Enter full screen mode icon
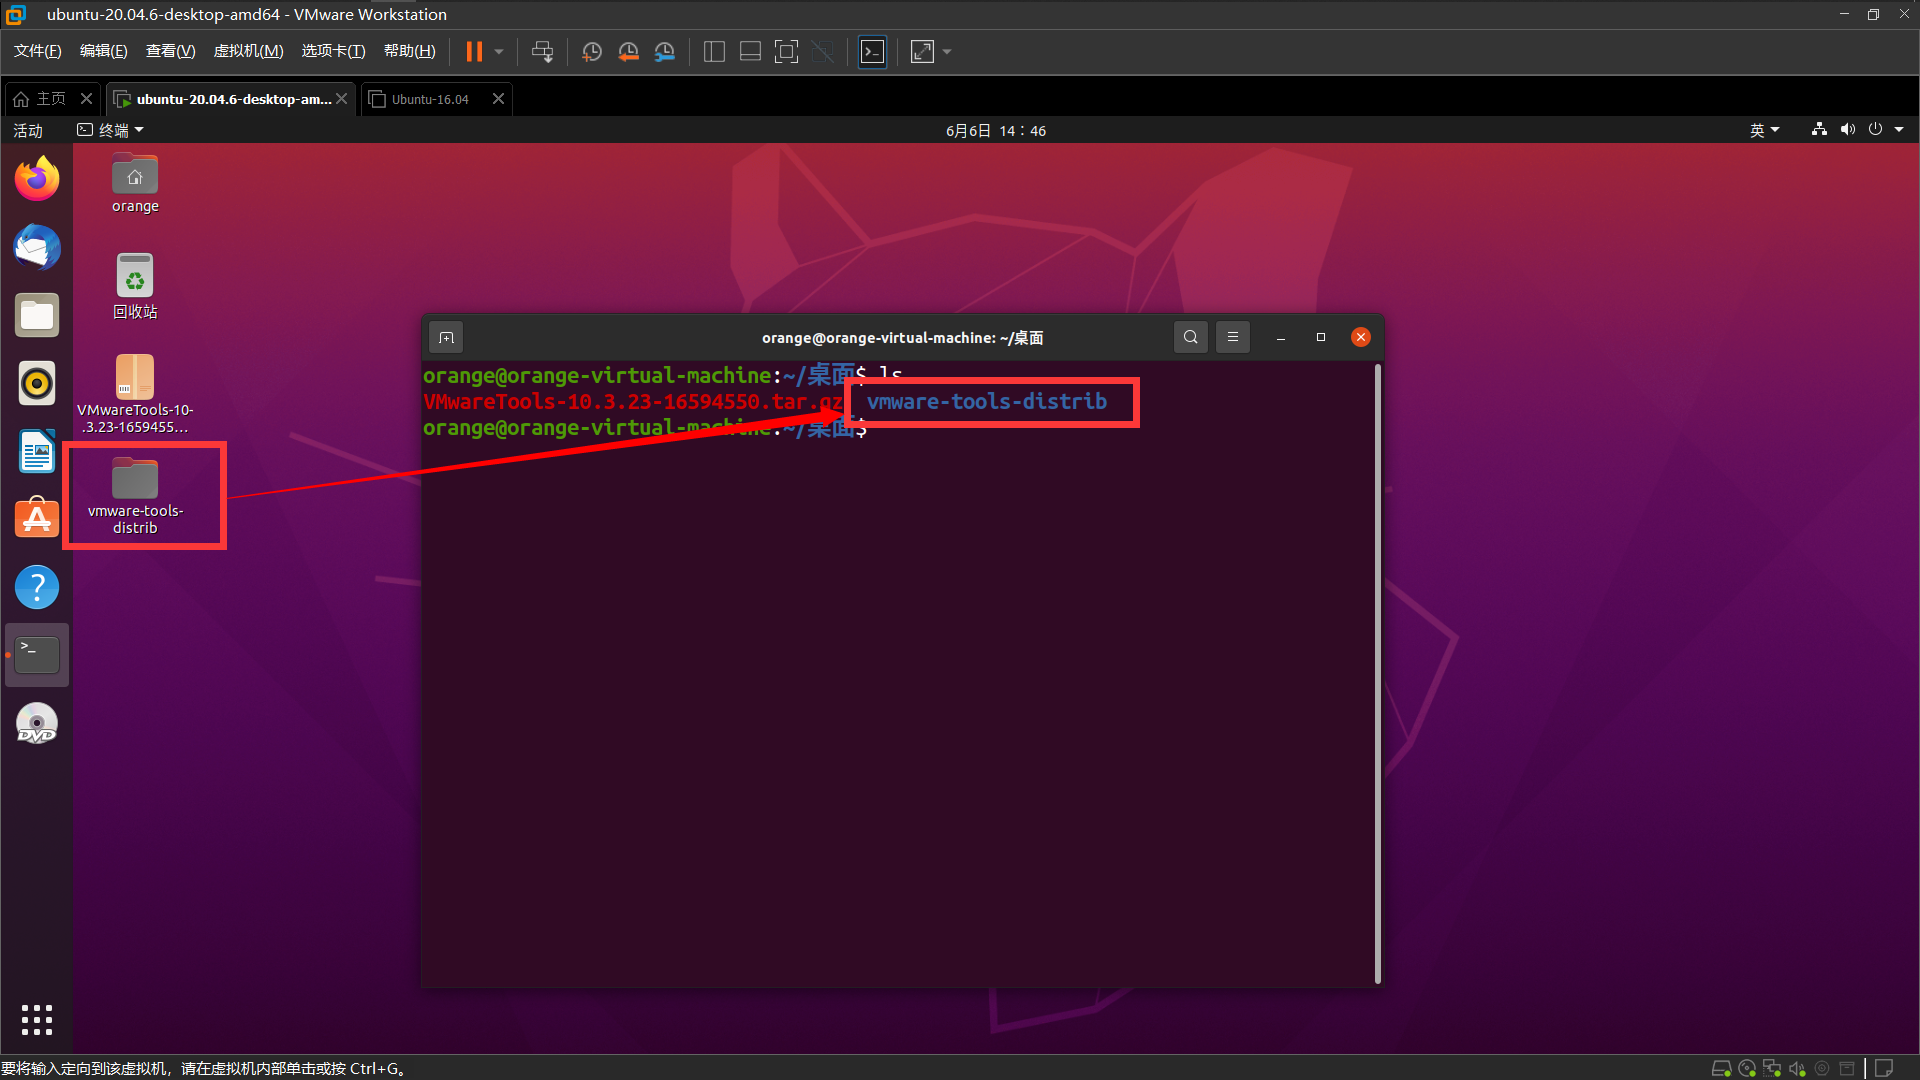The width and height of the screenshot is (1920, 1080). click(786, 52)
